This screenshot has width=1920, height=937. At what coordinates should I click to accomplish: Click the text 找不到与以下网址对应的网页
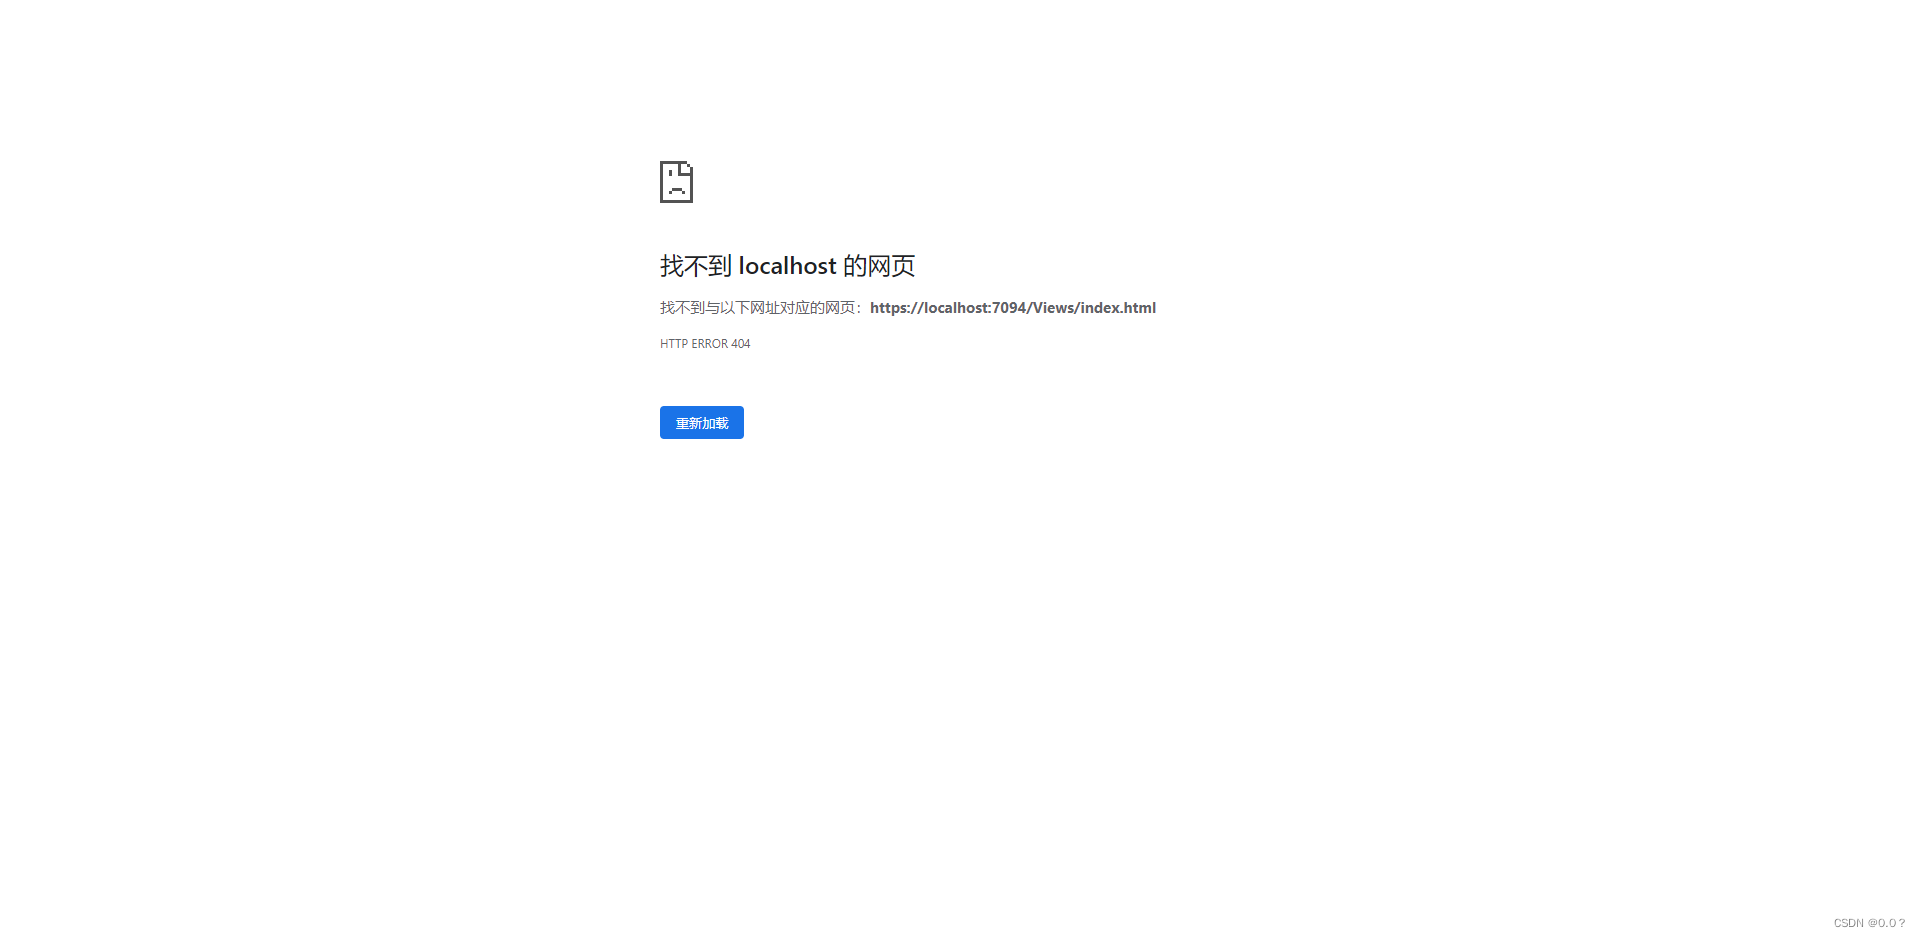[x=757, y=308]
